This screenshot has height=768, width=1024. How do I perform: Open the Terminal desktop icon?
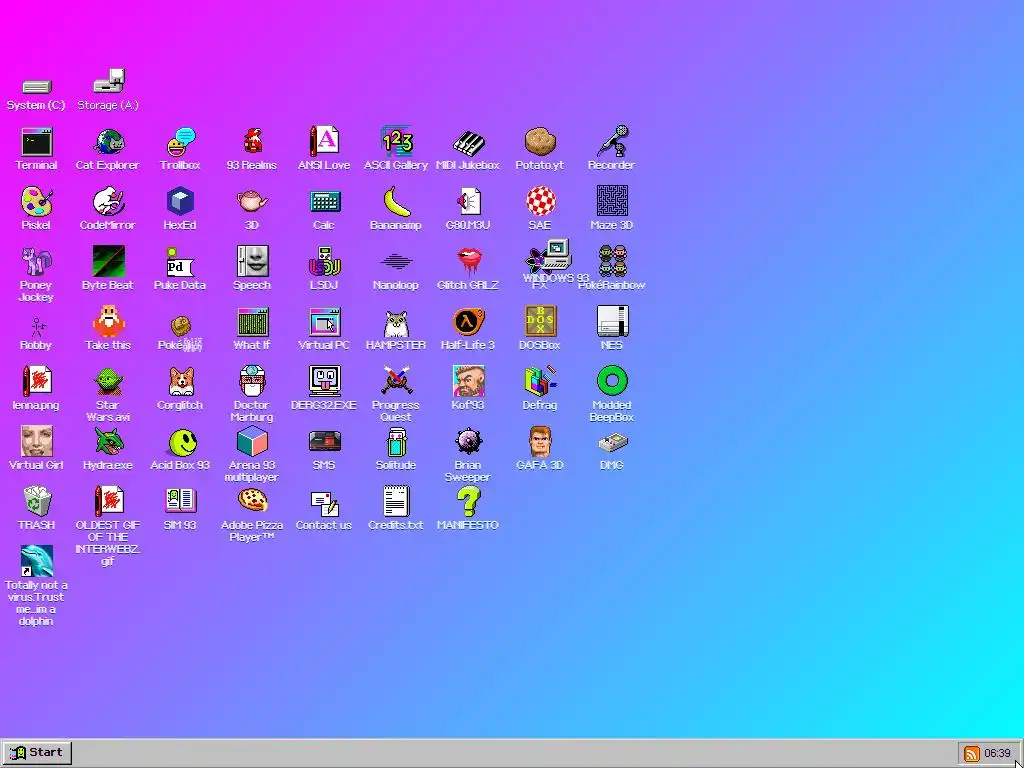36,142
